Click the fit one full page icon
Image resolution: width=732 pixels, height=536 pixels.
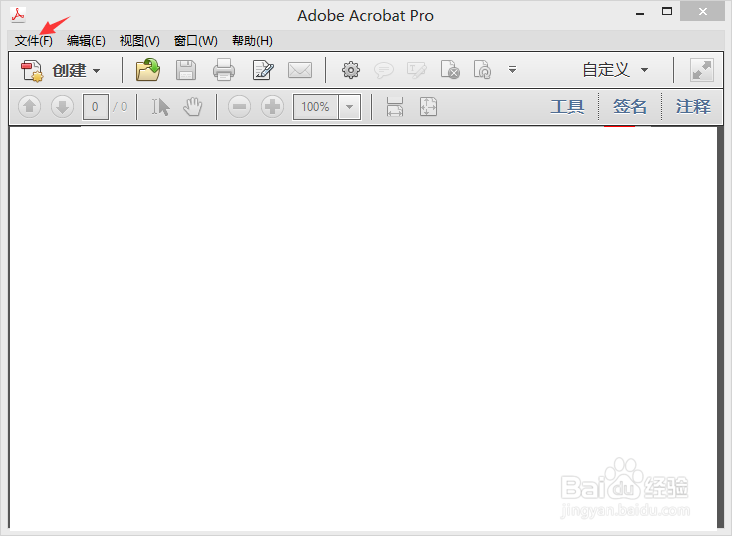[428, 107]
